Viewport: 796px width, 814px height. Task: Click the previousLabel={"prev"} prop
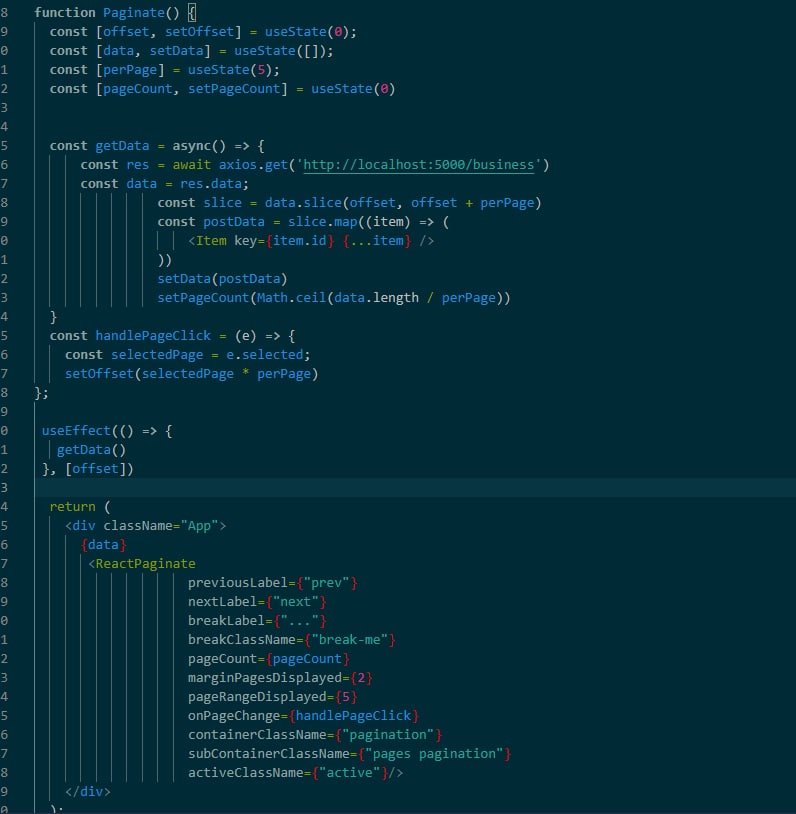pos(273,583)
